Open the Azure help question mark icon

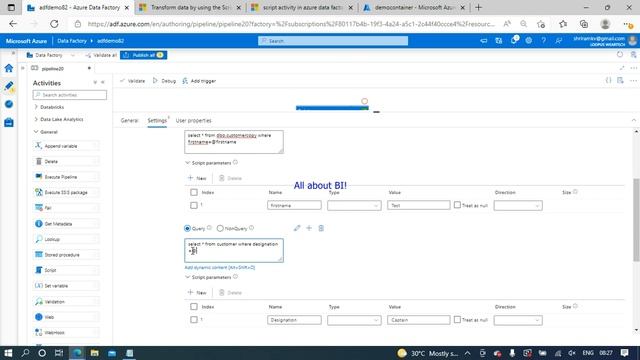coord(543,40)
